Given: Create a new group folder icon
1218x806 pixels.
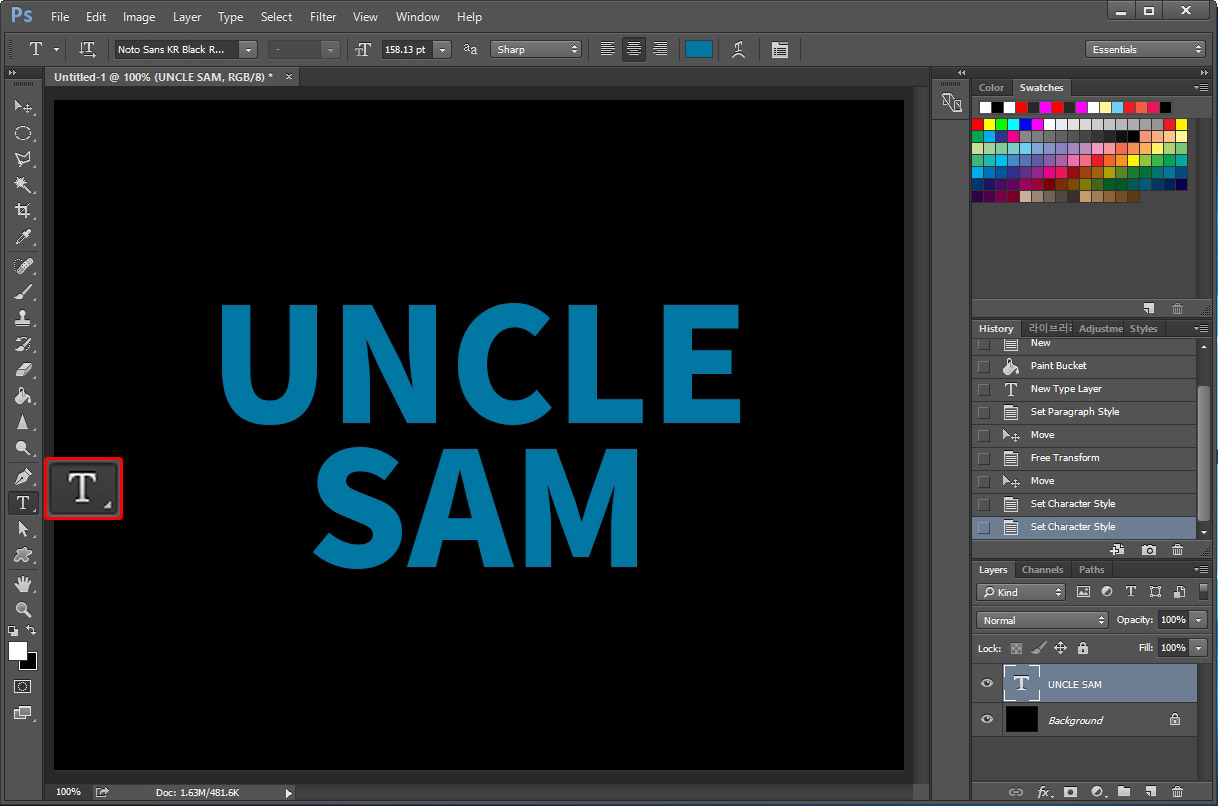Looking at the screenshot, I should [x=1124, y=792].
